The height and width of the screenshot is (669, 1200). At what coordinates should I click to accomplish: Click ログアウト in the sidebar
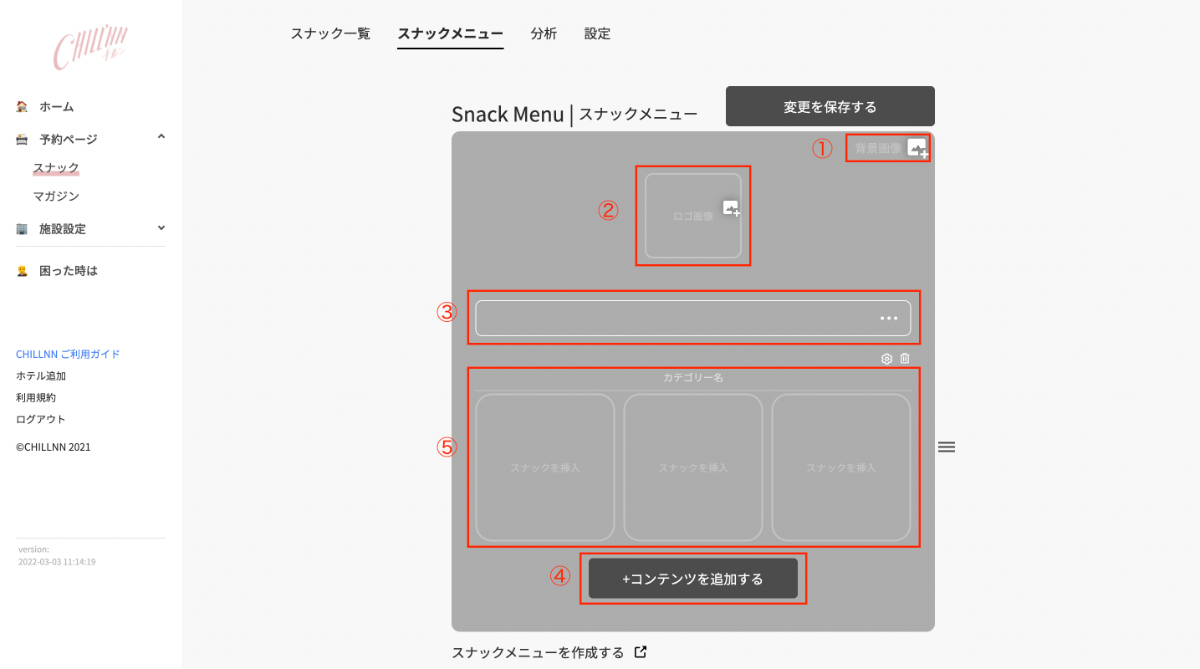[41, 419]
